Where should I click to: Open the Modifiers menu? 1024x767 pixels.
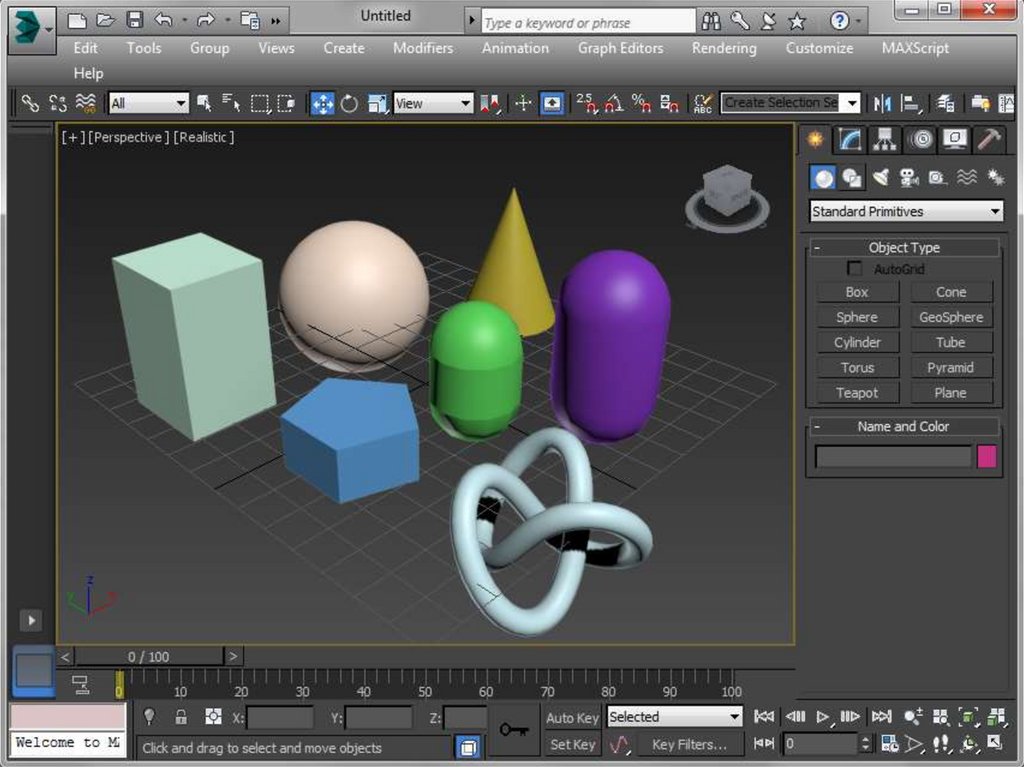[x=422, y=48]
